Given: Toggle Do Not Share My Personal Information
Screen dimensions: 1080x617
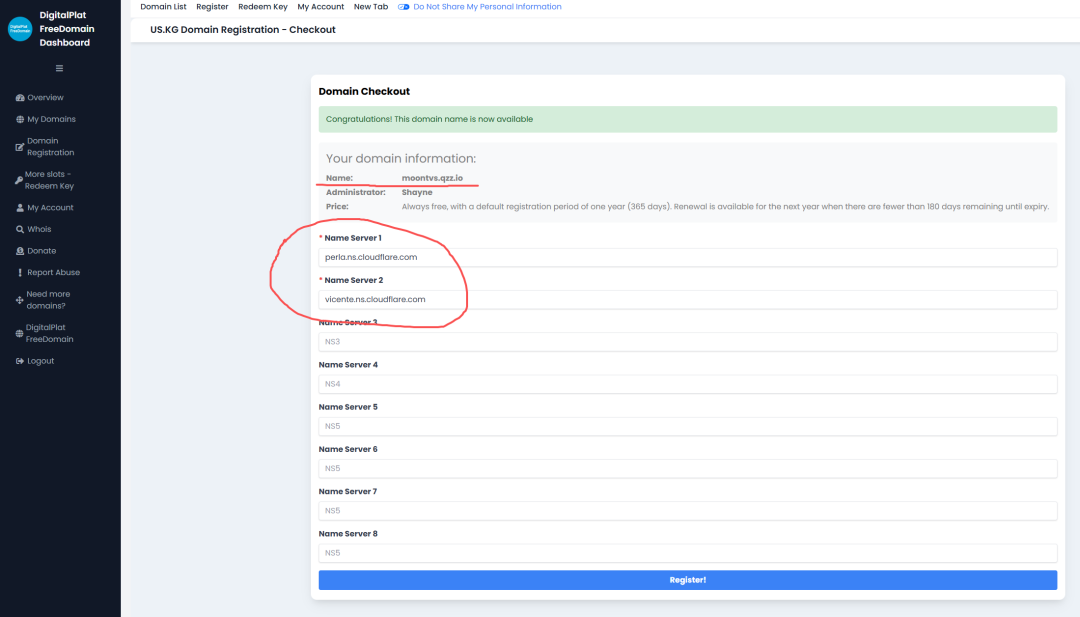Looking at the screenshot, I should click(404, 7).
